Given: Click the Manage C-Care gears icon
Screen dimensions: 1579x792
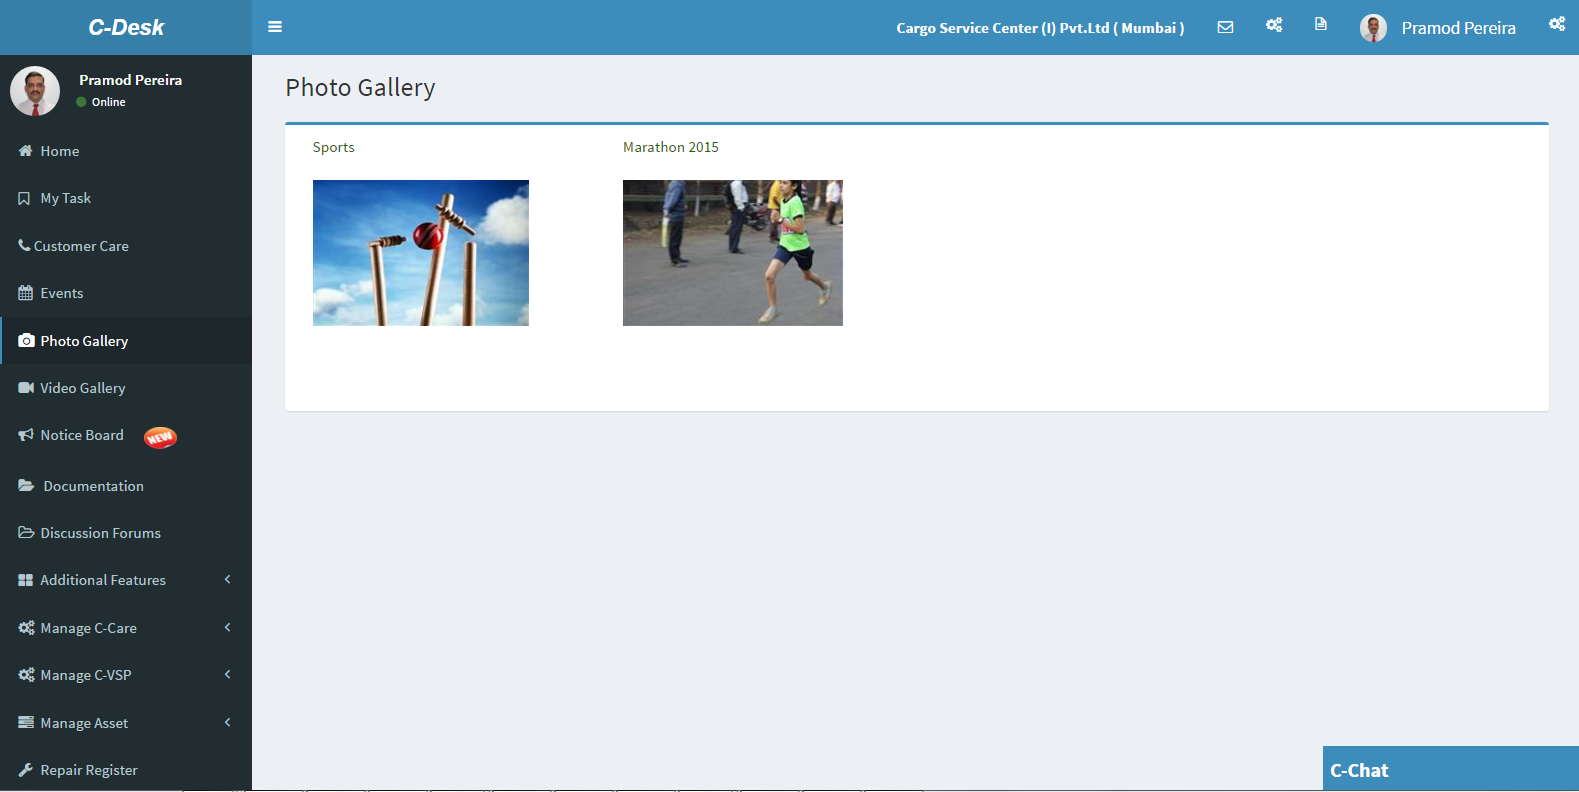Looking at the screenshot, I should coord(26,628).
